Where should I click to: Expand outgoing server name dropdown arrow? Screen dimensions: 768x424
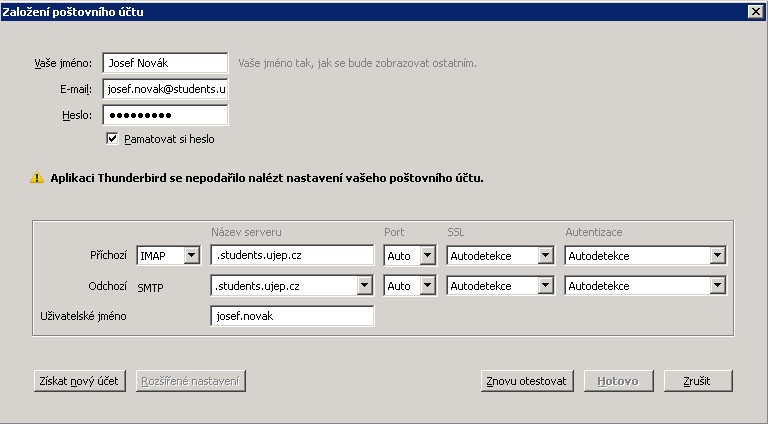pyautogui.click(x=364, y=286)
